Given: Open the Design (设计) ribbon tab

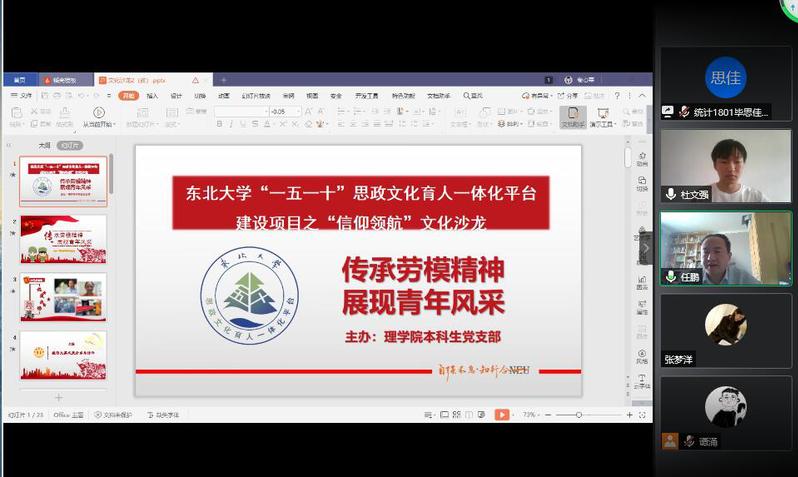Looking at the screenshot, I should (x=176, y=96).
